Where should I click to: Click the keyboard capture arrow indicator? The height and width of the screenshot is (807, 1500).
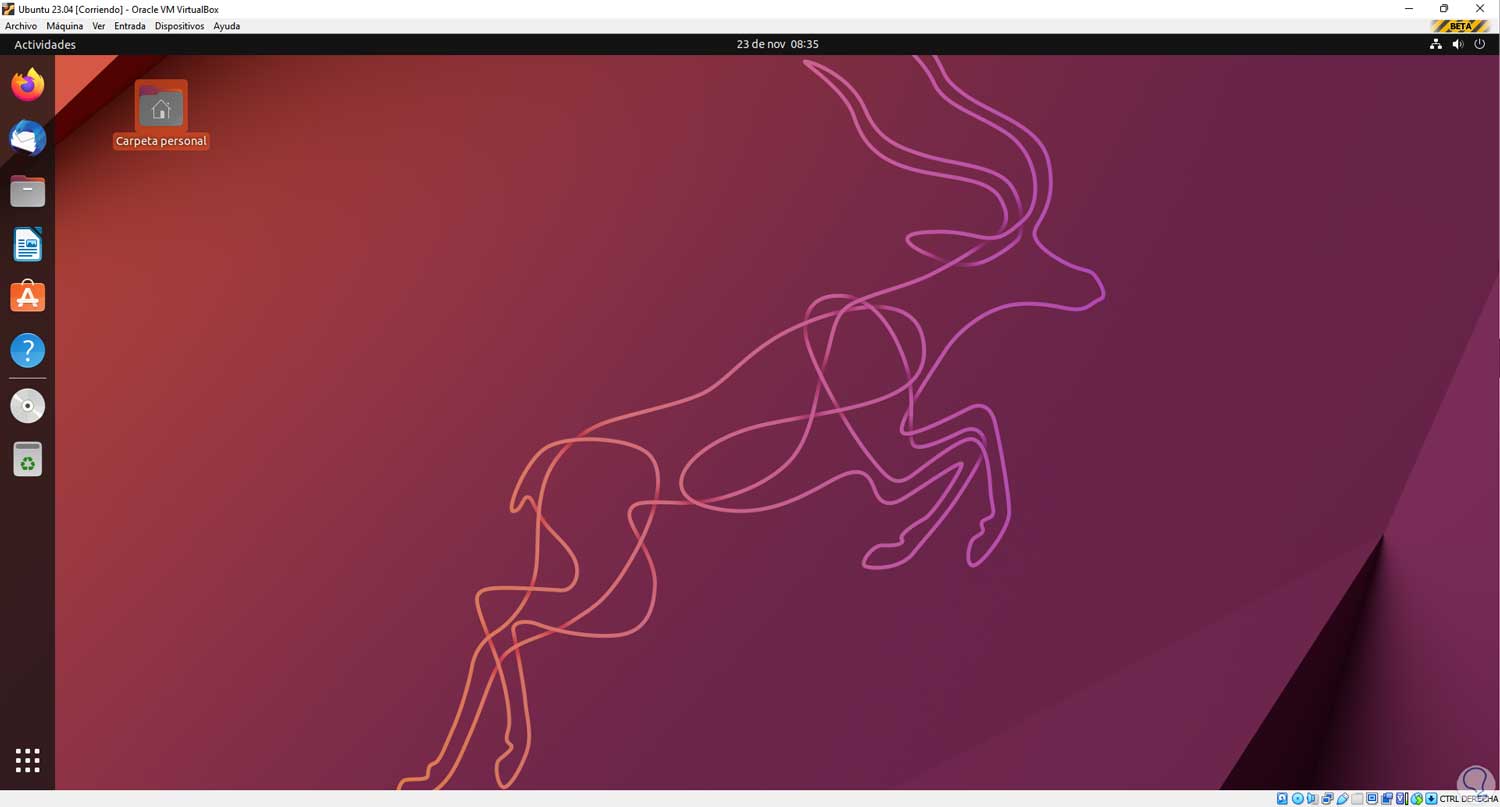[x=1431, y=799]
